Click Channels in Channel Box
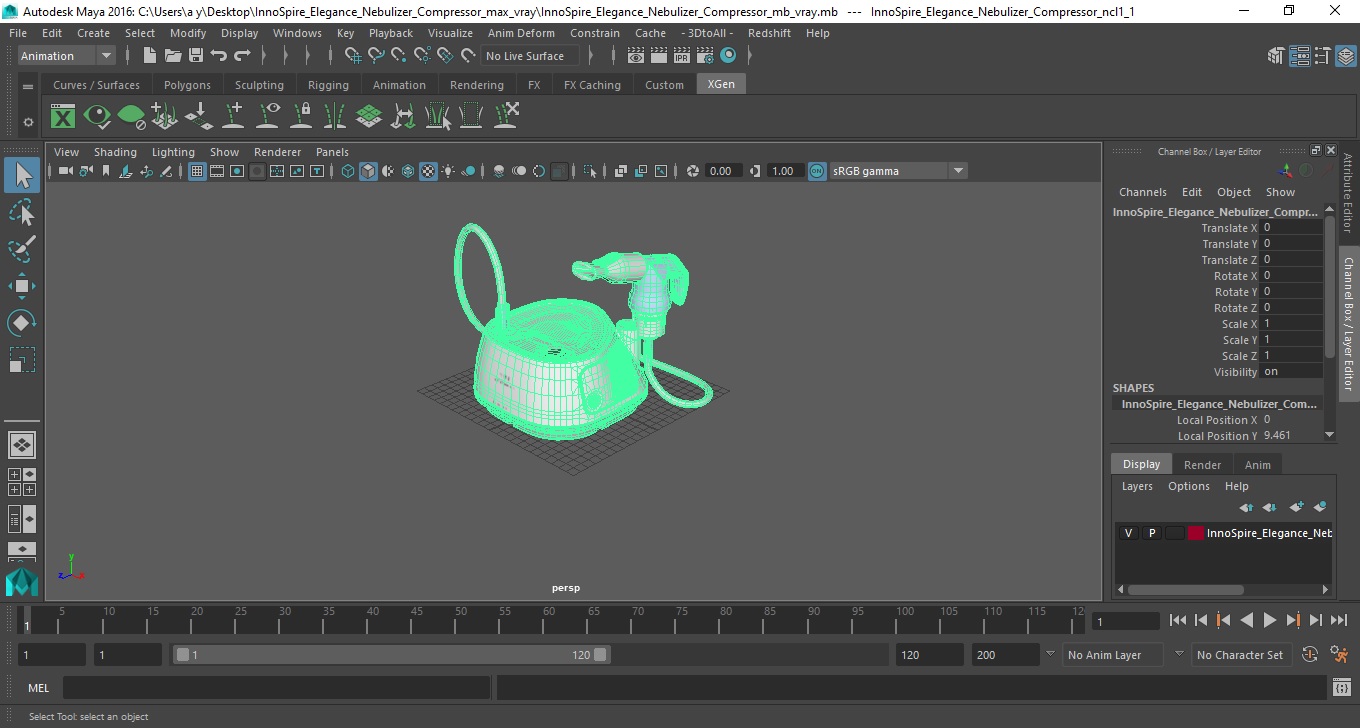1360x728 pixels. click(x=1142, y=192)
